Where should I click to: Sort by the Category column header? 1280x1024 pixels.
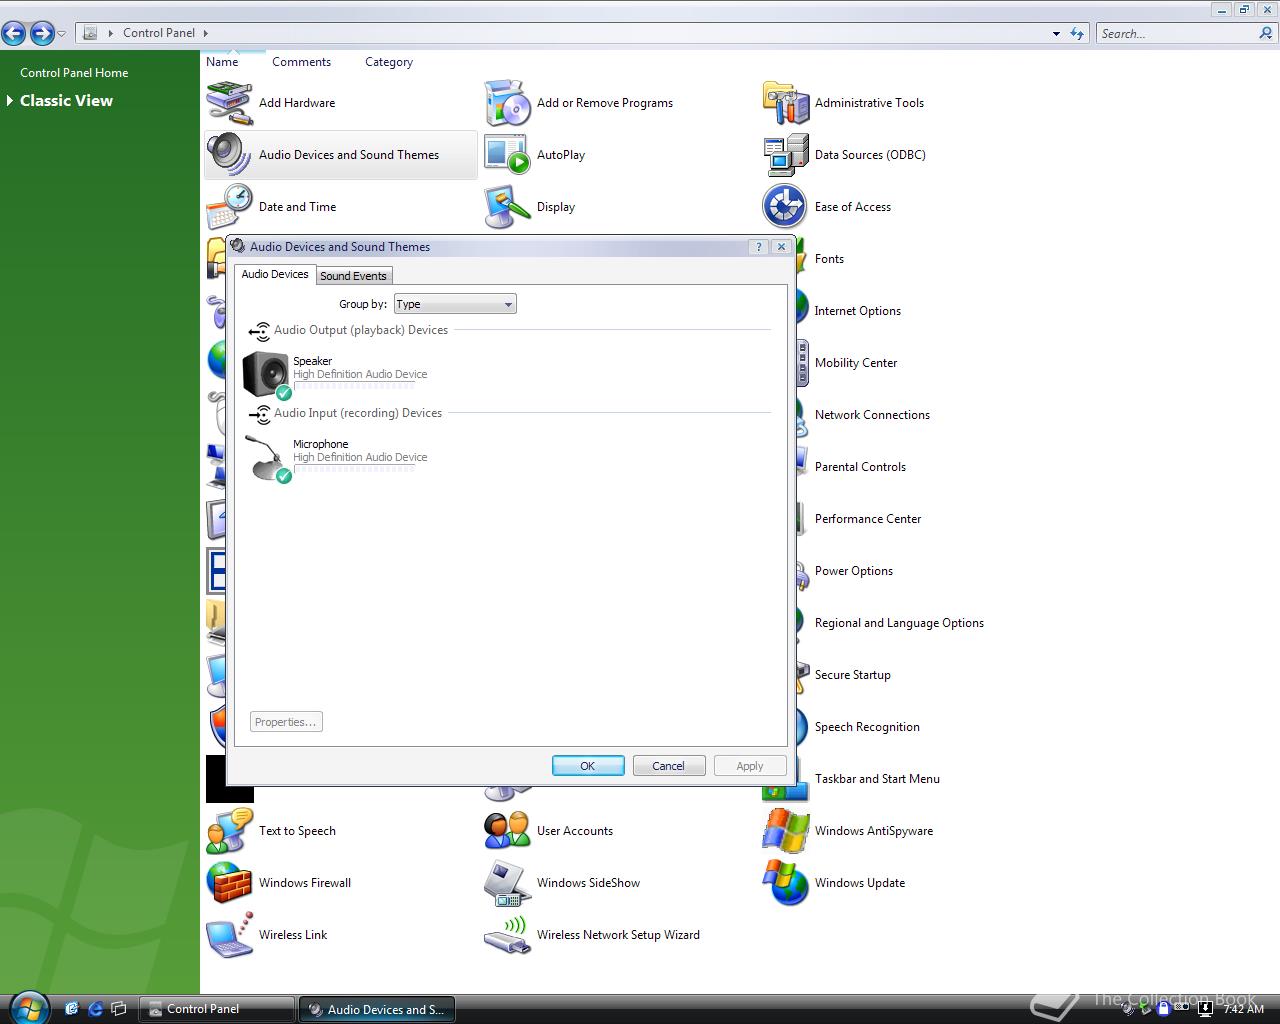click(389, 62)
